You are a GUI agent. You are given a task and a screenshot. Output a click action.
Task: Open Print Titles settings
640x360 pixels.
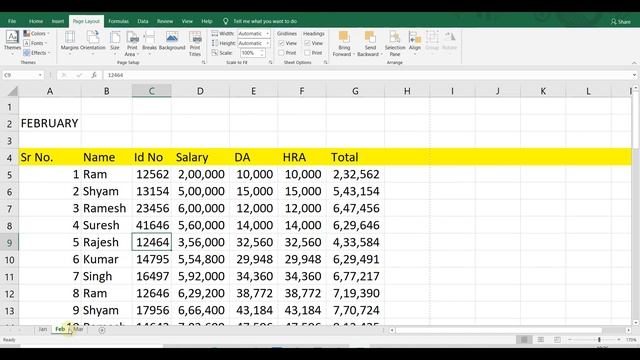(195, 43)
